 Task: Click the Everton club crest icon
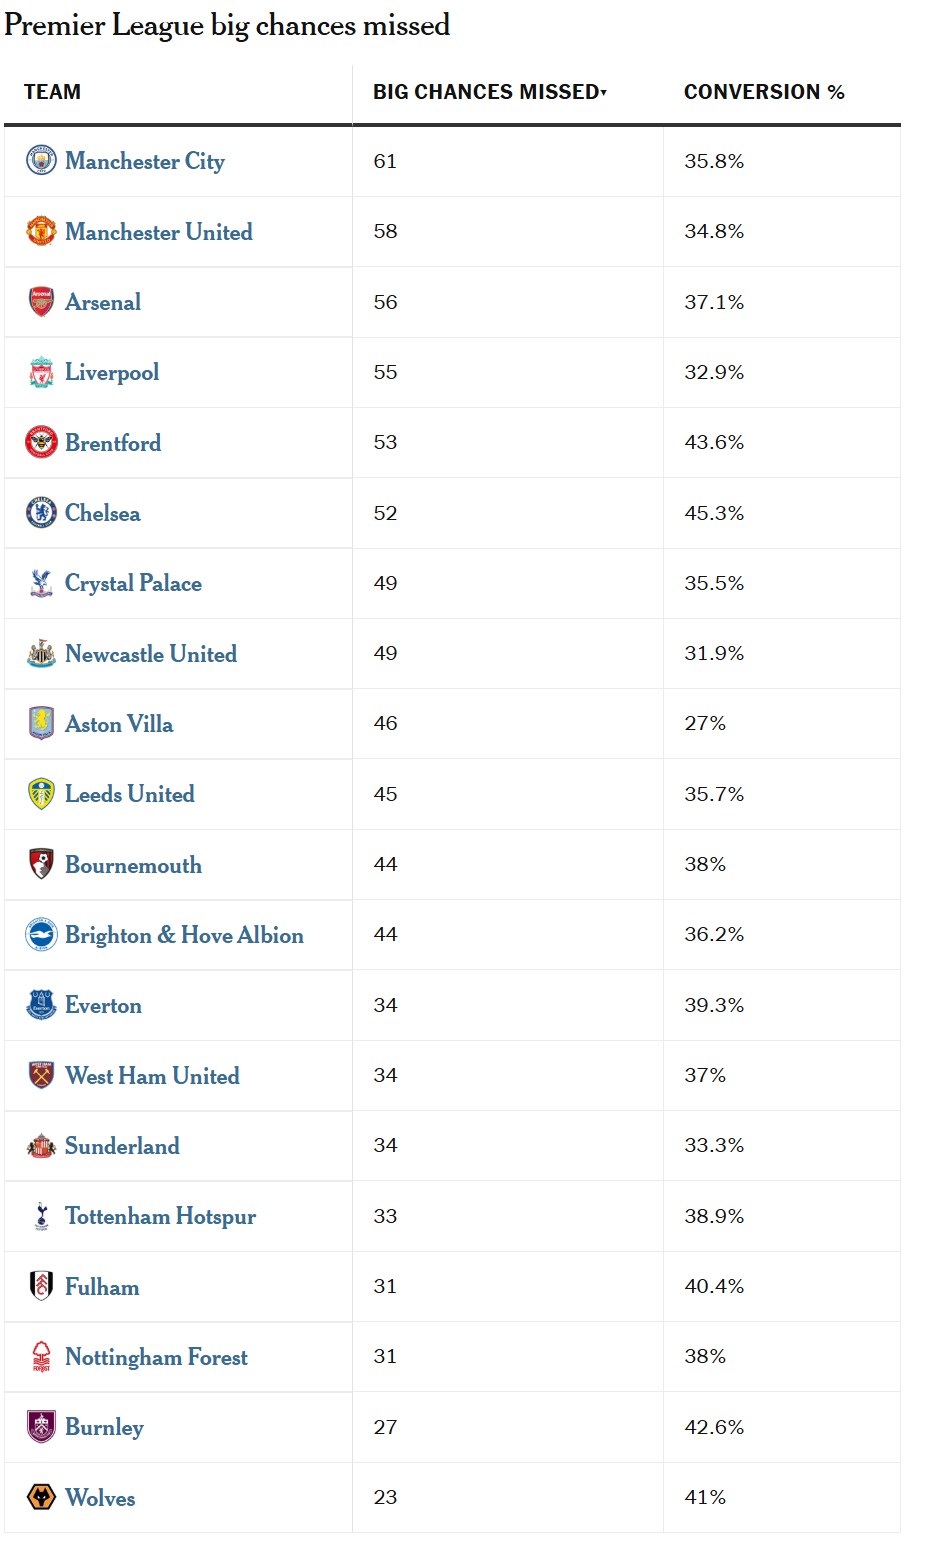tap(41, 1005)
